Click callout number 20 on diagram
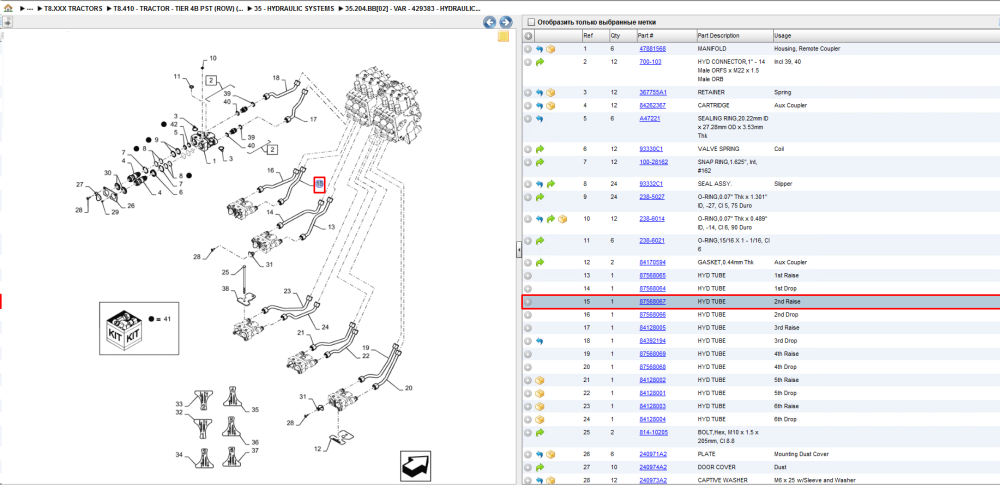Viewport: 1000px width, 485px height. click(408, 387)
